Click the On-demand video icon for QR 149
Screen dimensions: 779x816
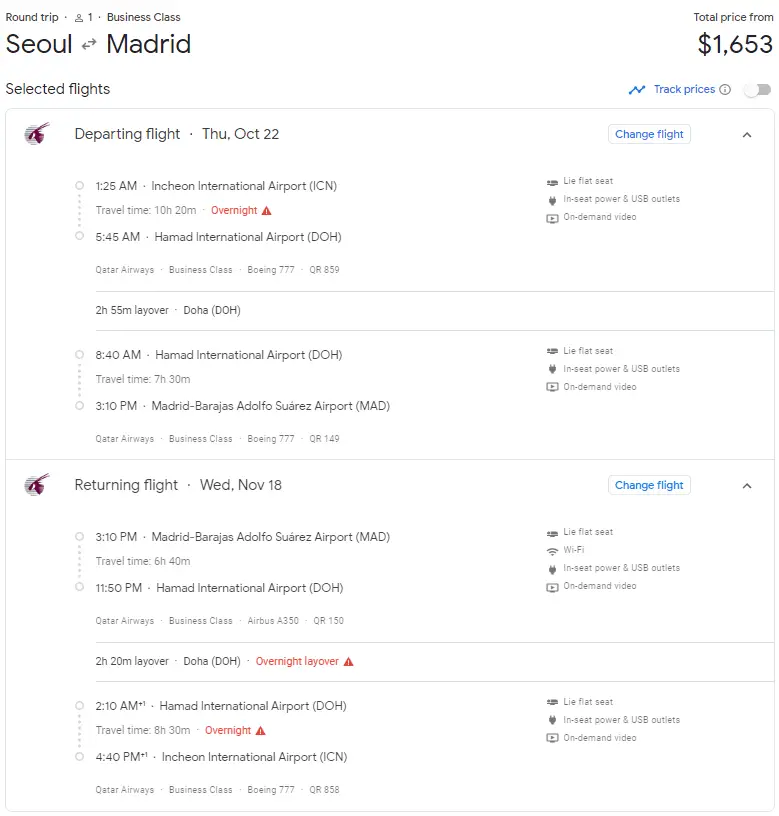click(x=552, y=387)
